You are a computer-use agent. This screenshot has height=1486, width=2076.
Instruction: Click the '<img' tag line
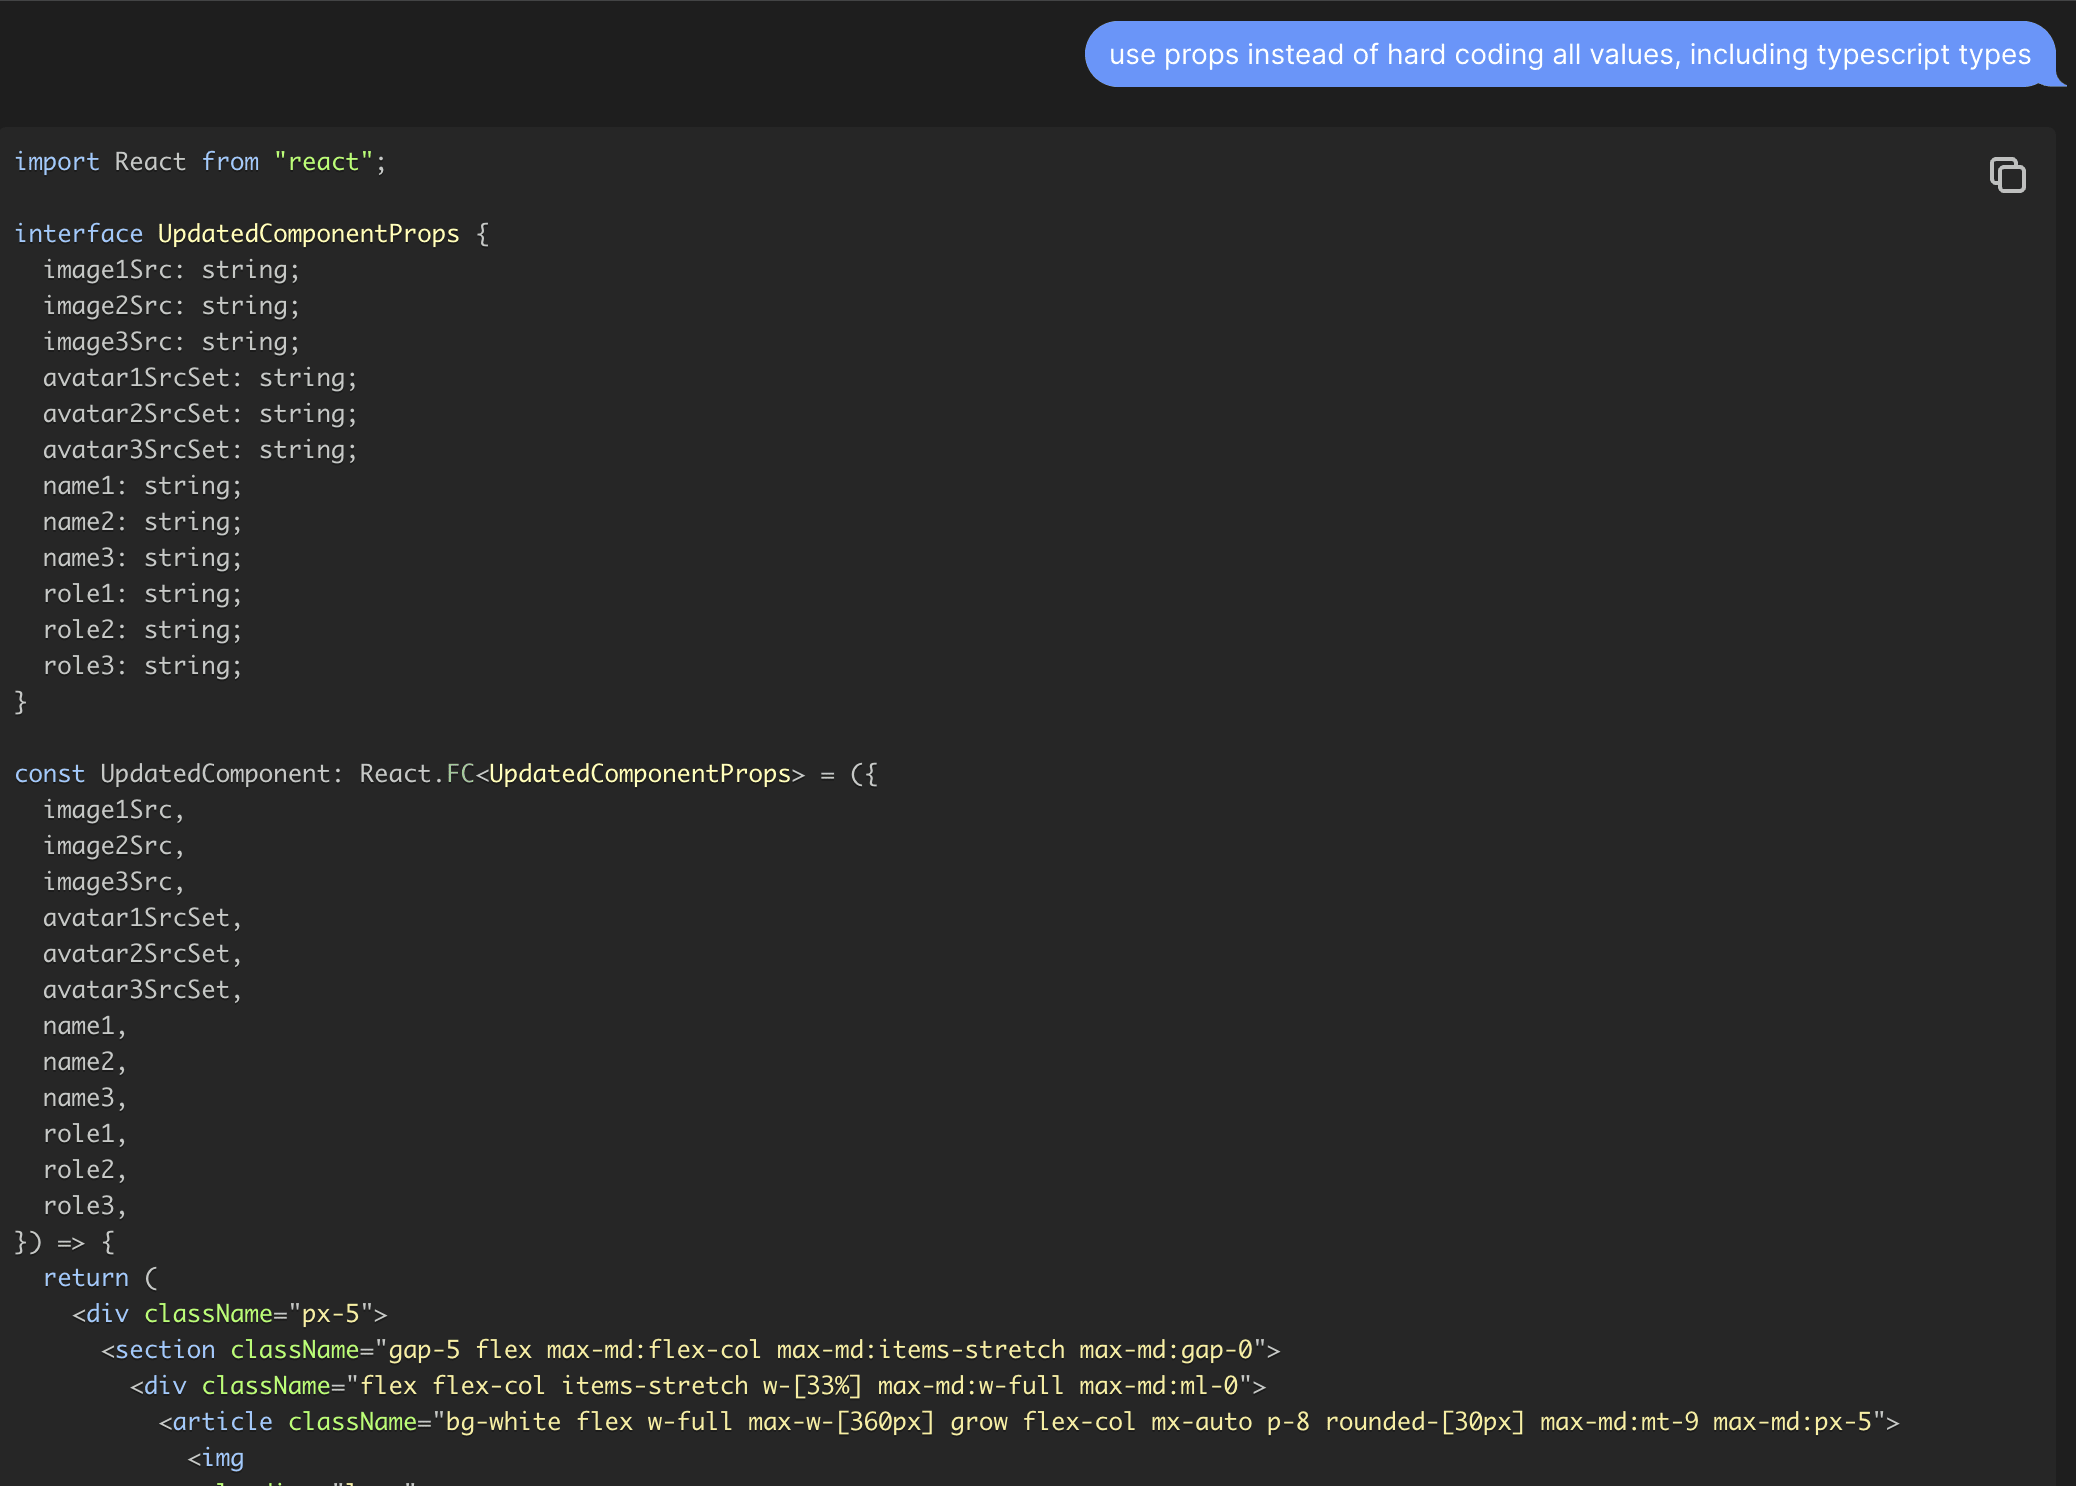(216, 1458)
